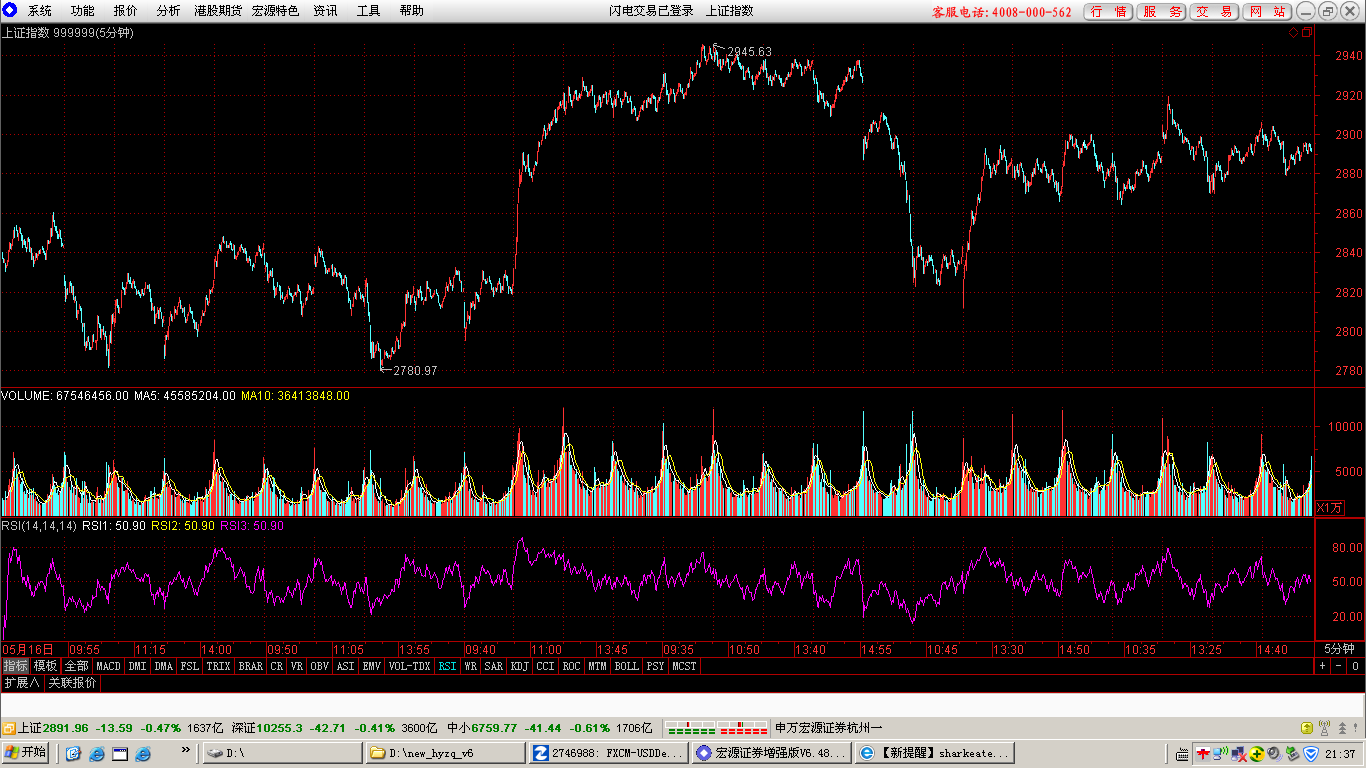Select the 指标 tab
The image size is (1366, 768).
(15, 666)
